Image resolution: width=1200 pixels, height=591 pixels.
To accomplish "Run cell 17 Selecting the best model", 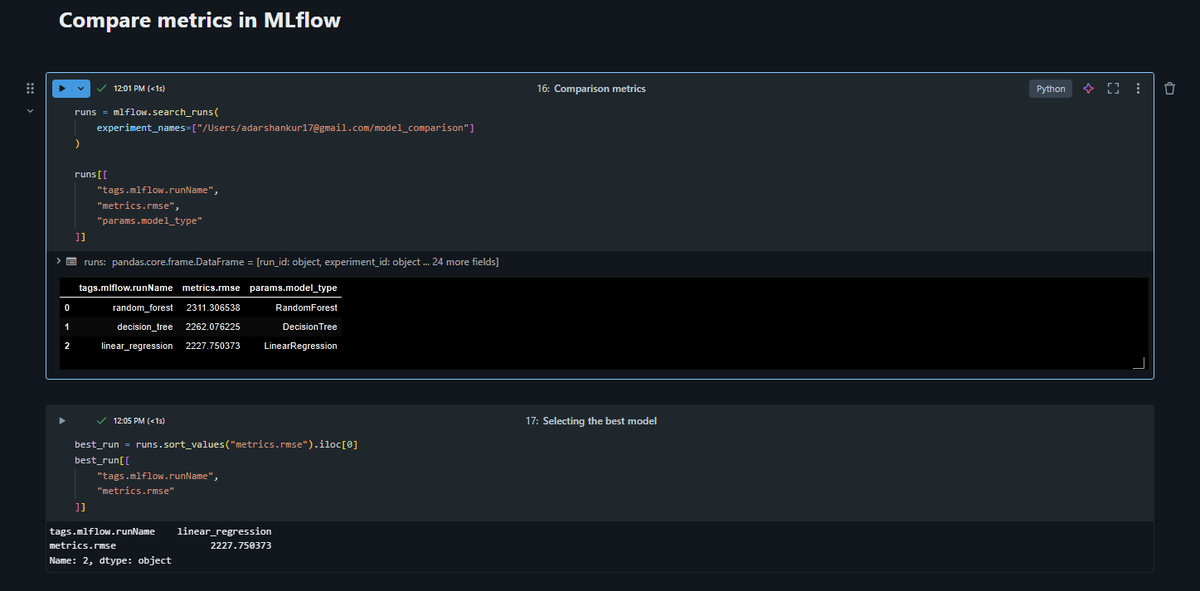I will click(62, 421).
